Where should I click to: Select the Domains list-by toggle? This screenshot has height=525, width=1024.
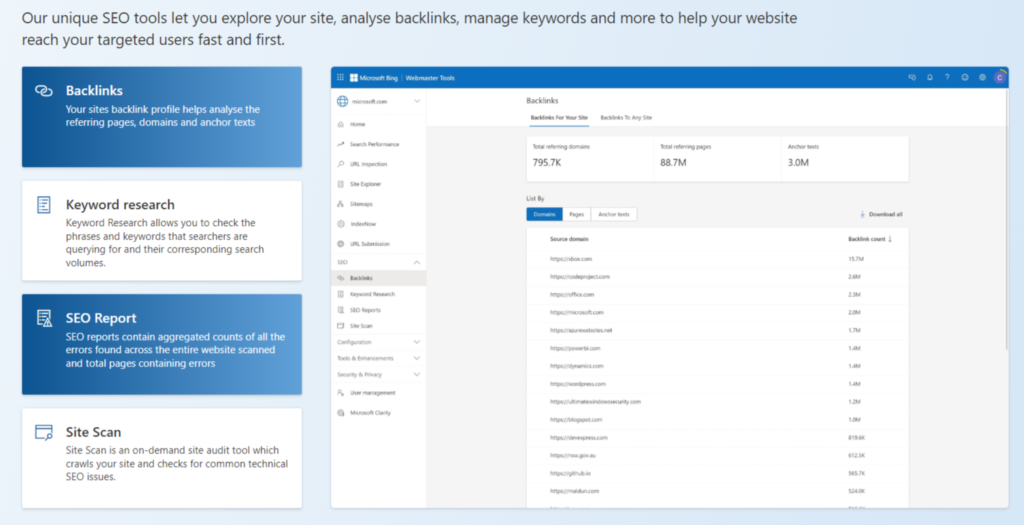tap(544, 214)
